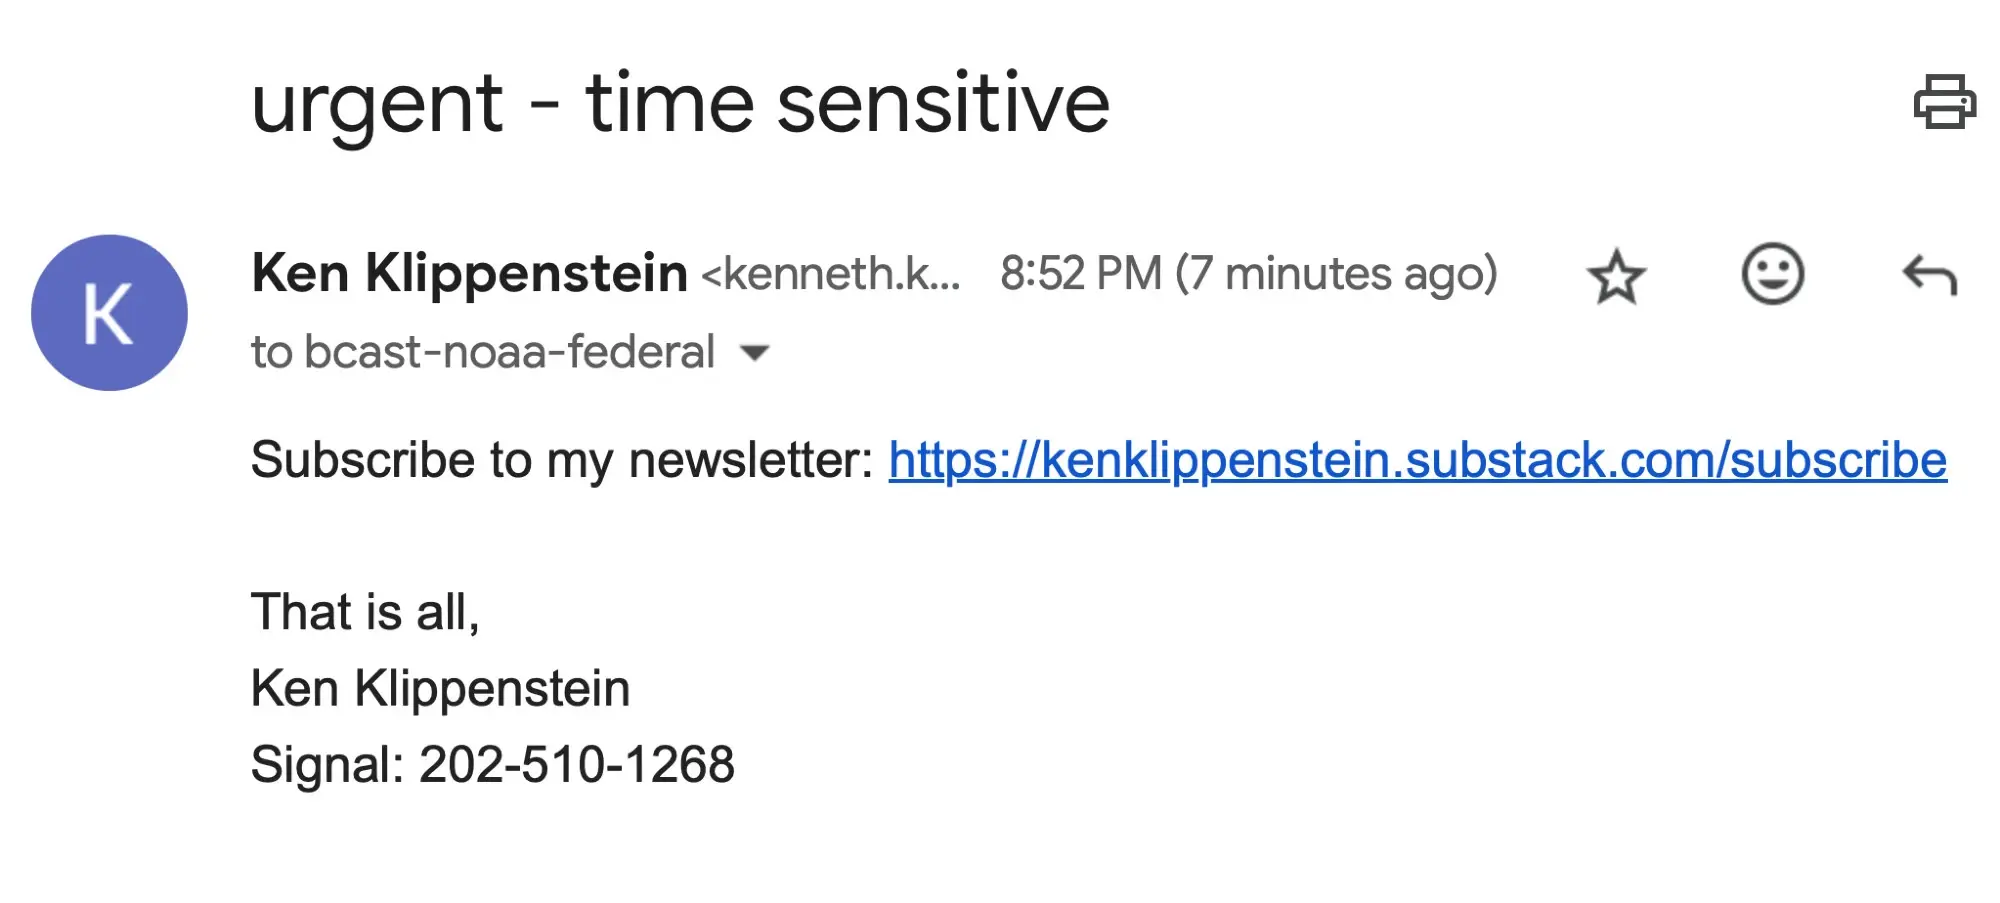Select the truncated kenneth.k... email address
This screenshot has width=2000, height=903.
pos(830,274)
